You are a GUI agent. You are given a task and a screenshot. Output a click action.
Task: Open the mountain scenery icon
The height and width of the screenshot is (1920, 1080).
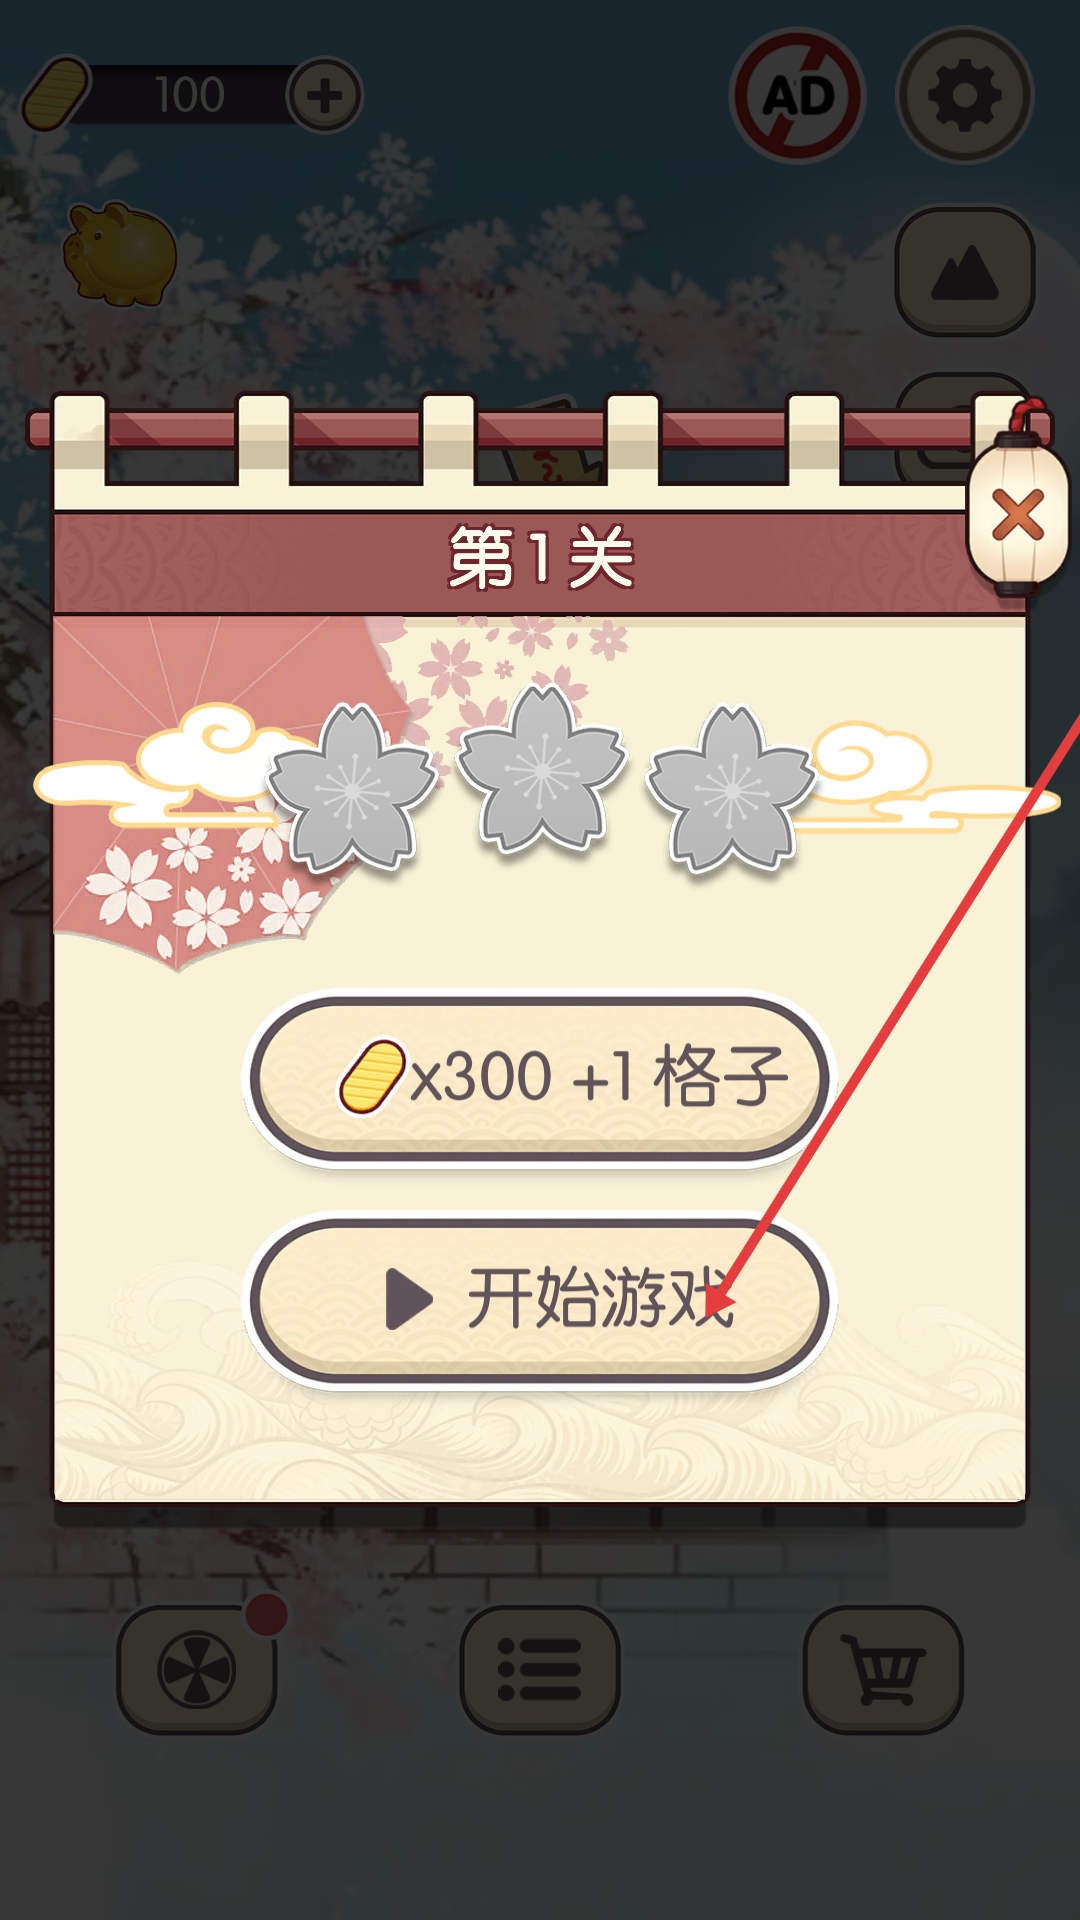(964, 271)
